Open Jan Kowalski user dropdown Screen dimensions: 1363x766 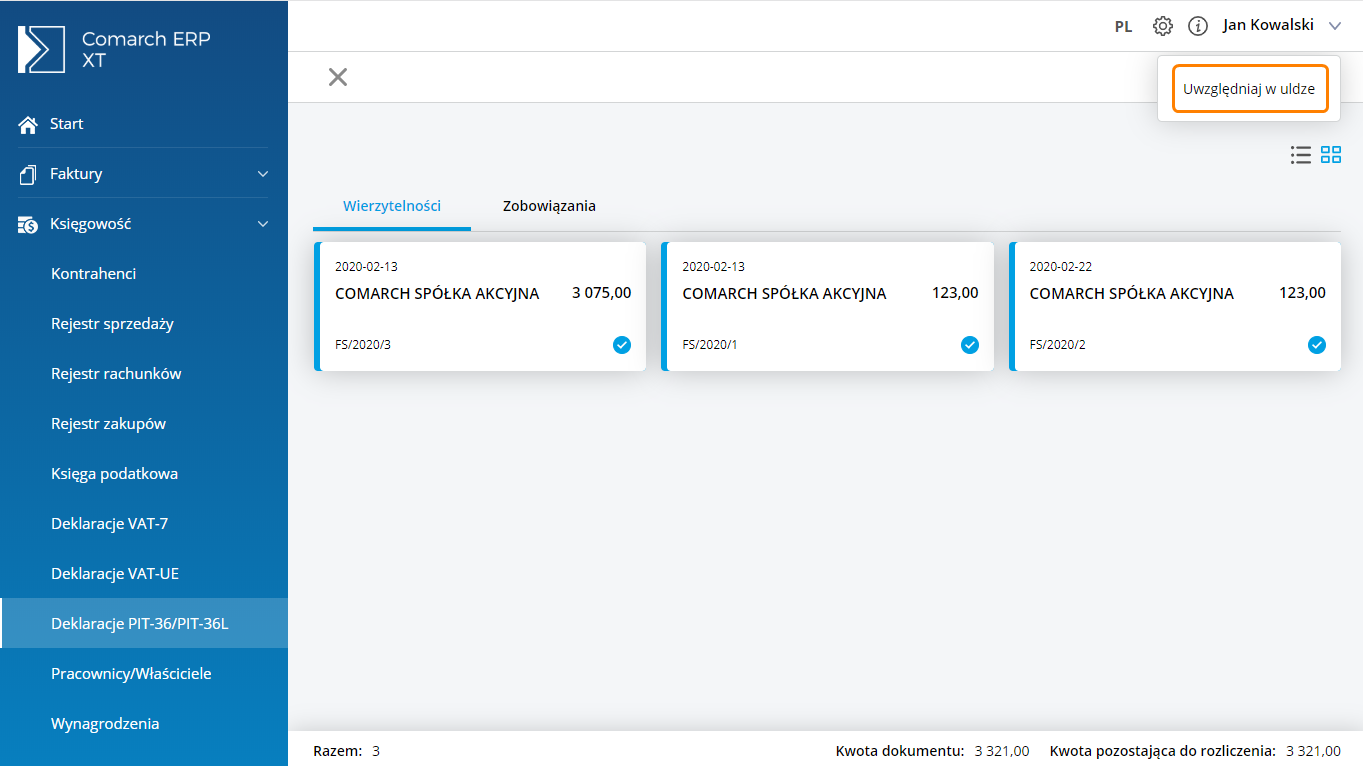pyautogui.click(x=1335, y=26)
